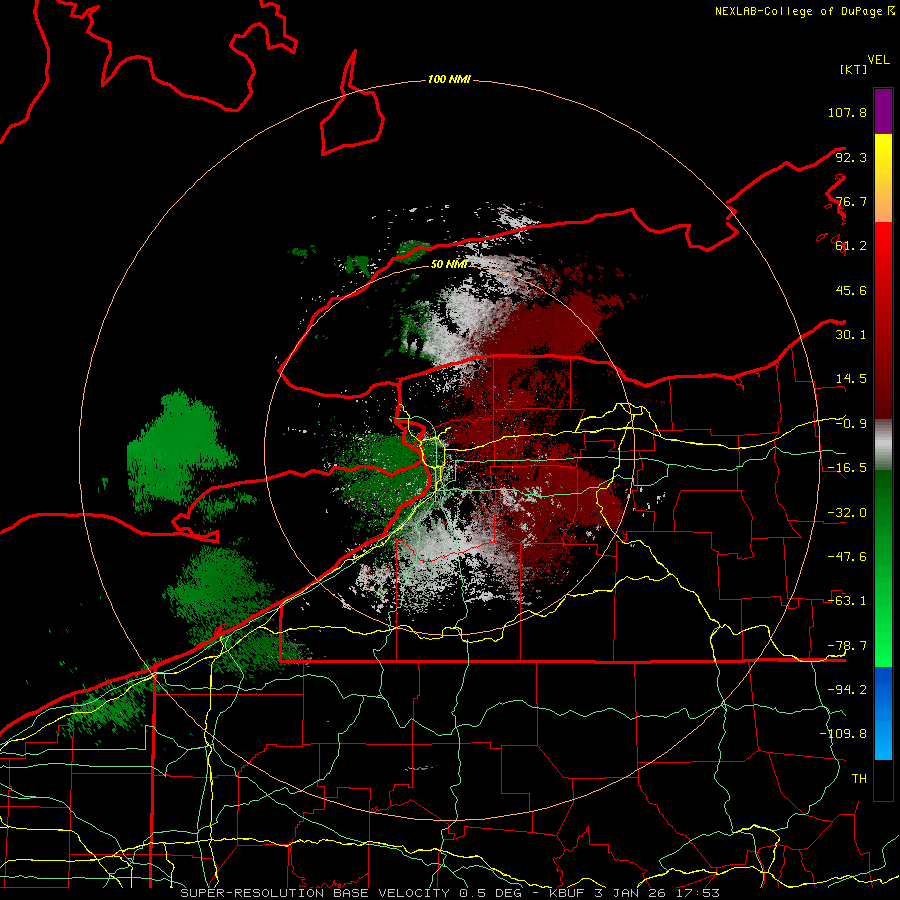Click the NEXLAB-College of DuPage watermark text
The height and width of the screenshot is (900, 900).
804,11
